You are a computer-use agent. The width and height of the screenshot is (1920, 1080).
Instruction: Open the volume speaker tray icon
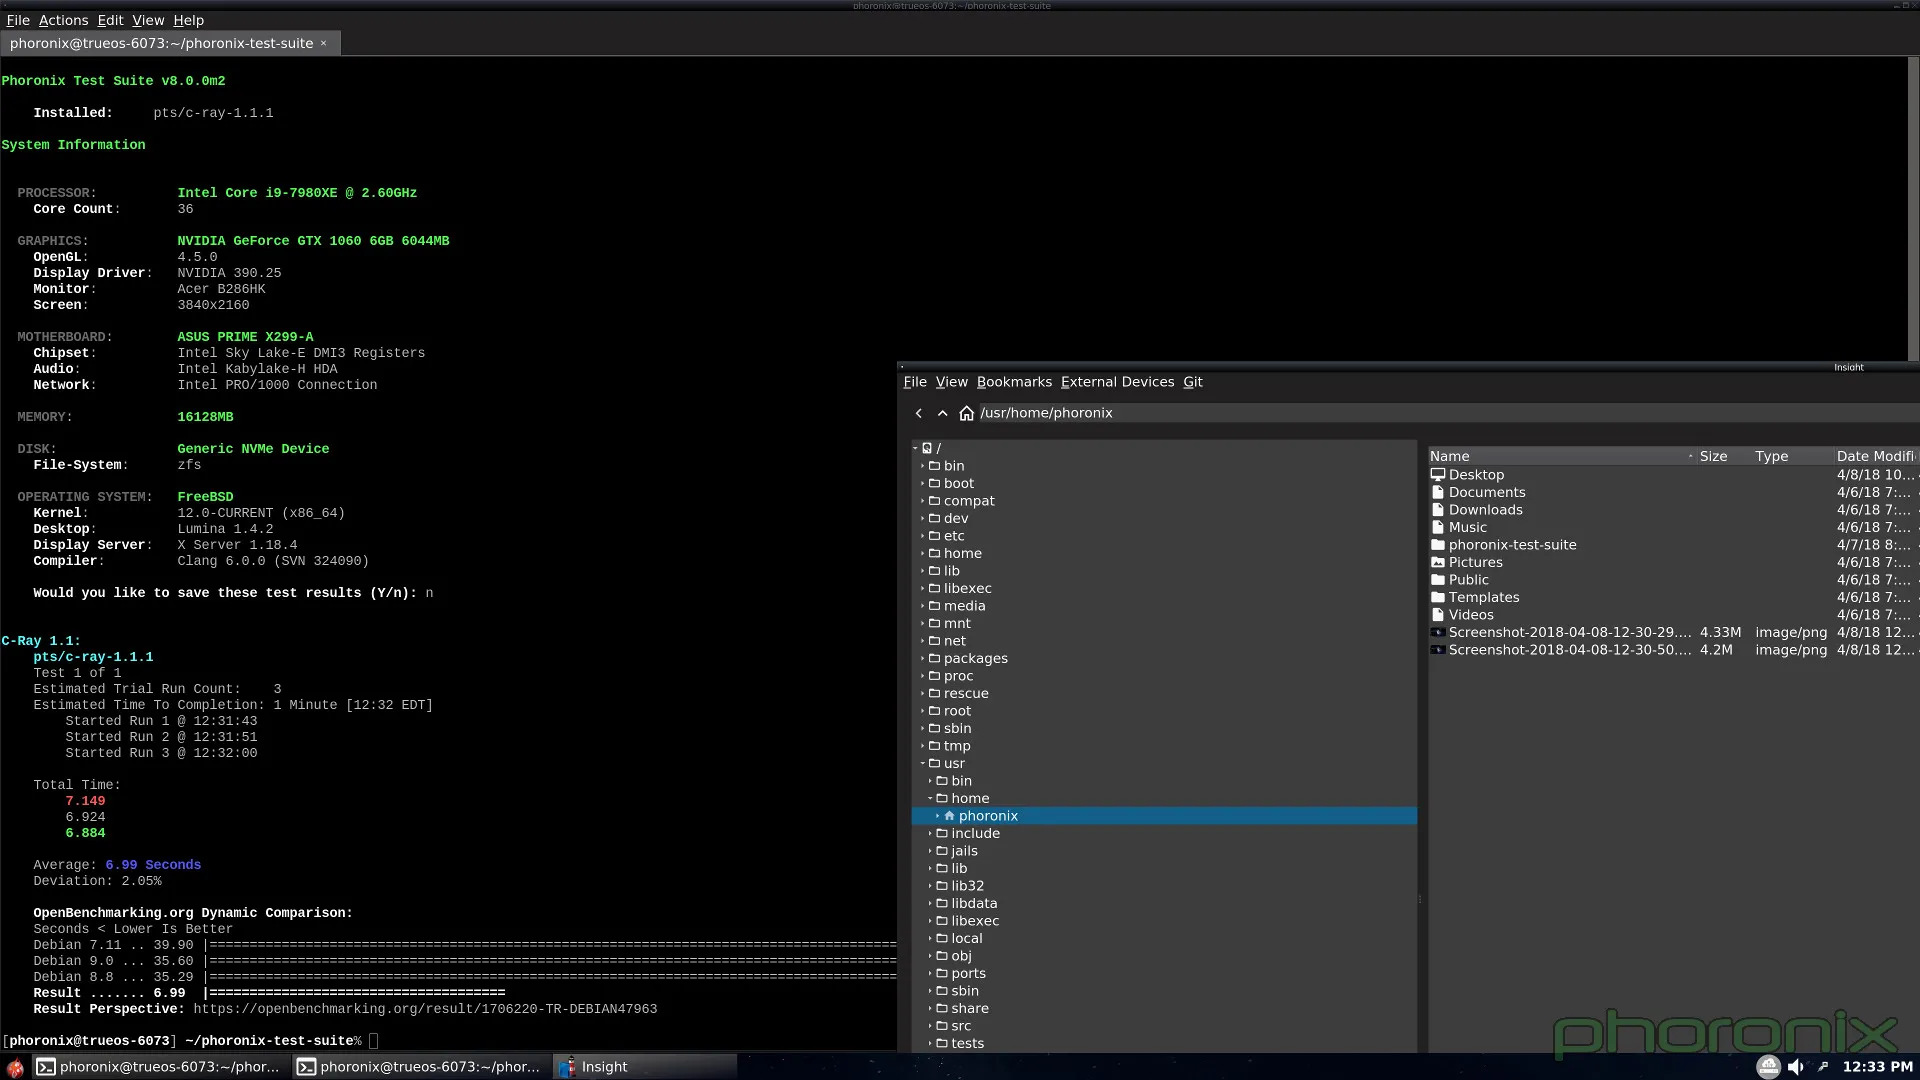(1795, 1067)
